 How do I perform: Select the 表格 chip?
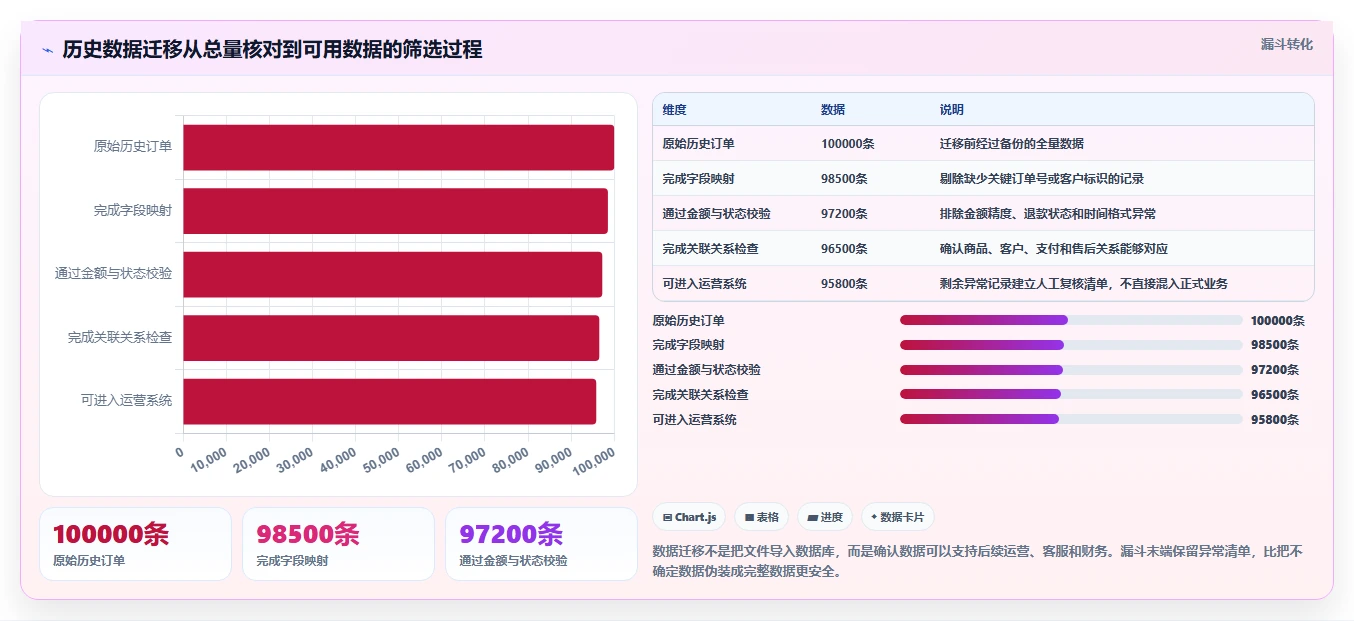click(x=761, y=517)
